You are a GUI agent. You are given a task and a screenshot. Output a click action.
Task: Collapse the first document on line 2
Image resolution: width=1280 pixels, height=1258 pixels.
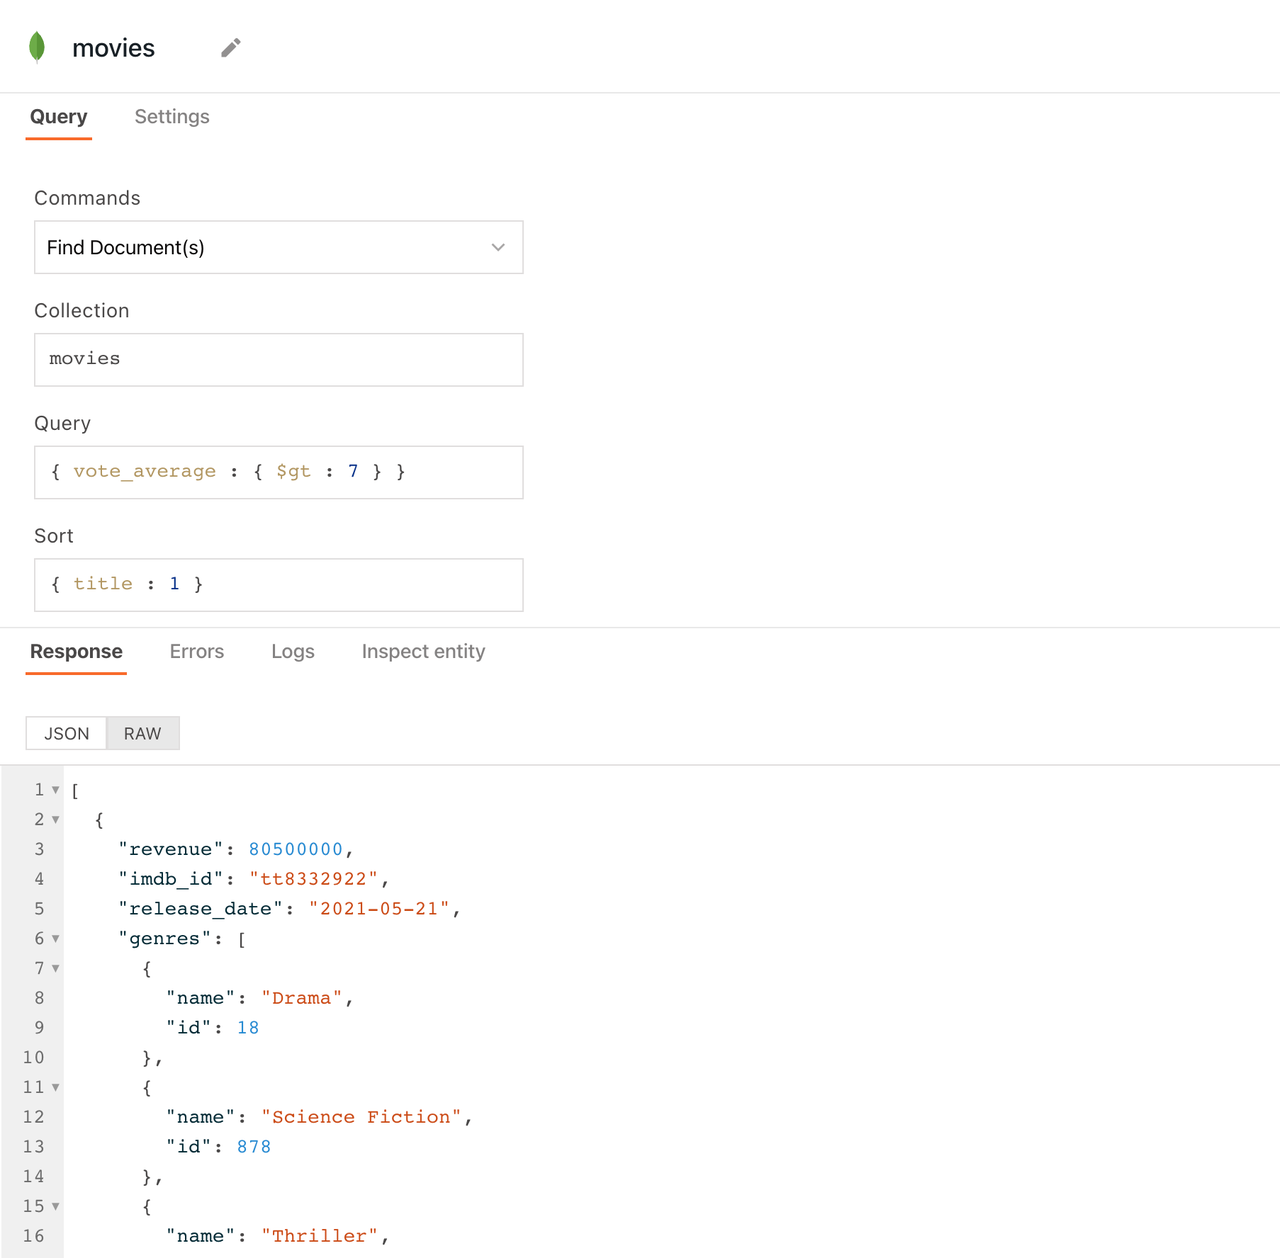[56, 820]
